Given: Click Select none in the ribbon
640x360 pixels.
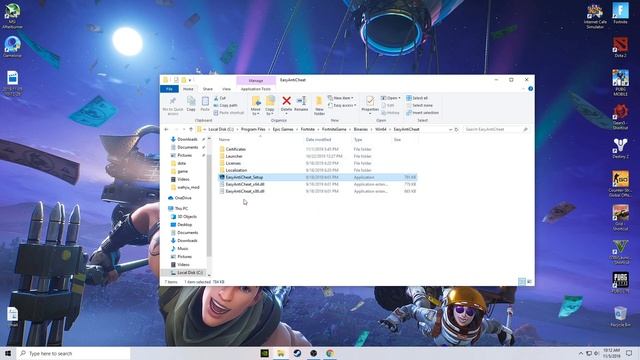Looking at the screenshot, I should pos(419,105).
